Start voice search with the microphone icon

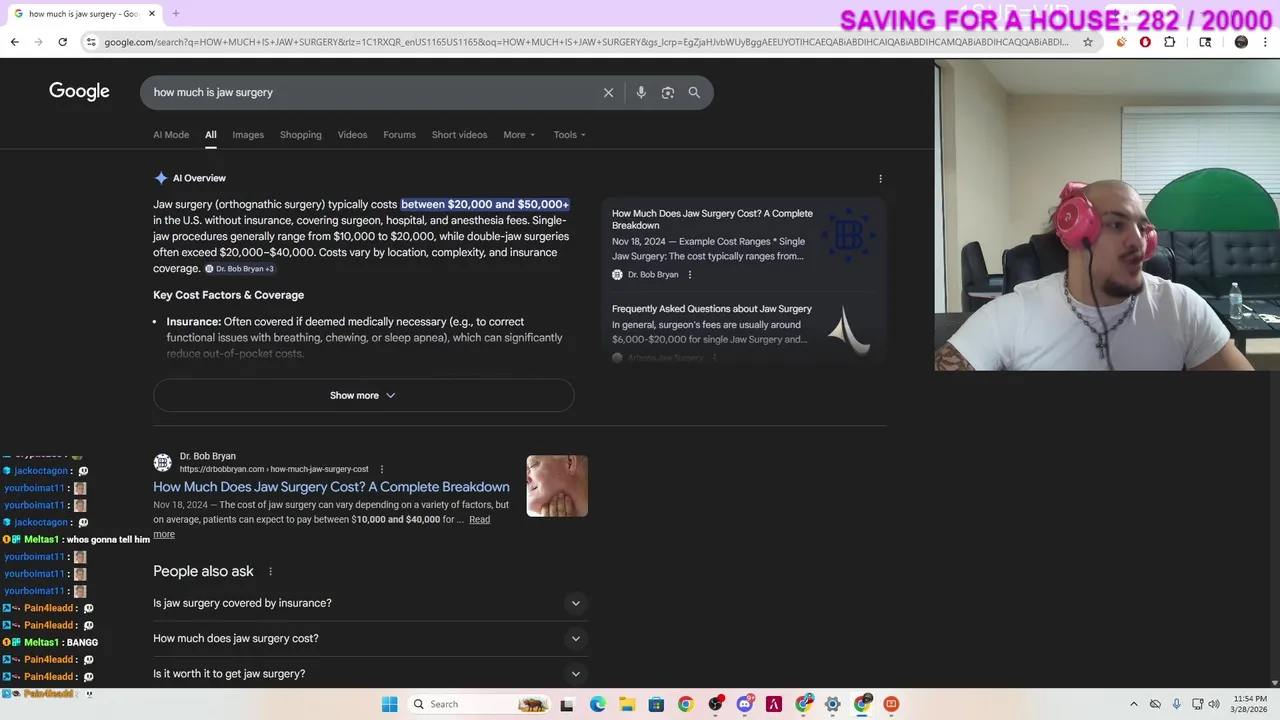pyautogui.click(x=641, y=92)
